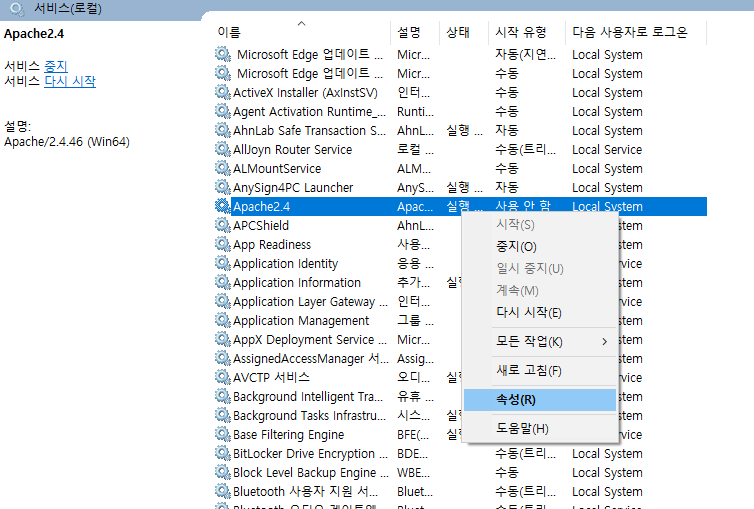754x509 pixels.
Task: Click the 사용 안 함 startup type of Apache2.4
Action: (523, 206)
